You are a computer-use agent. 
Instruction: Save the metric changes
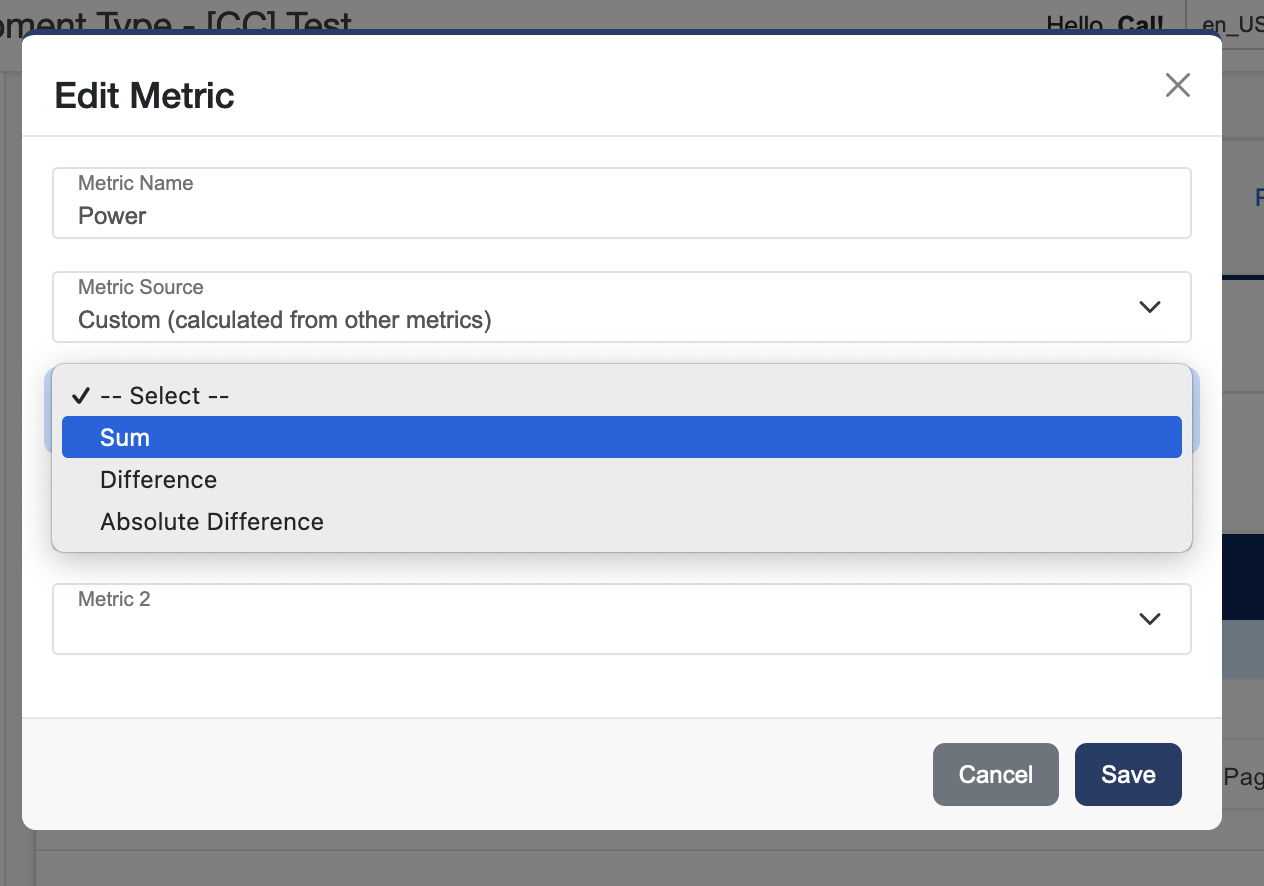[1127, 774]
